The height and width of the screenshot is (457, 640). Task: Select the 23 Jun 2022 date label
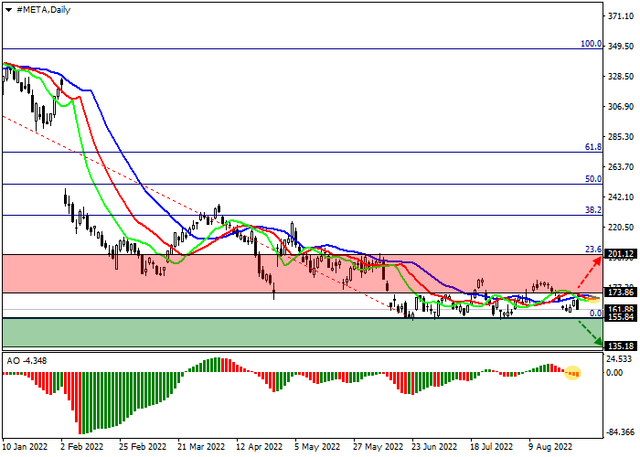(x=434, y=447)
